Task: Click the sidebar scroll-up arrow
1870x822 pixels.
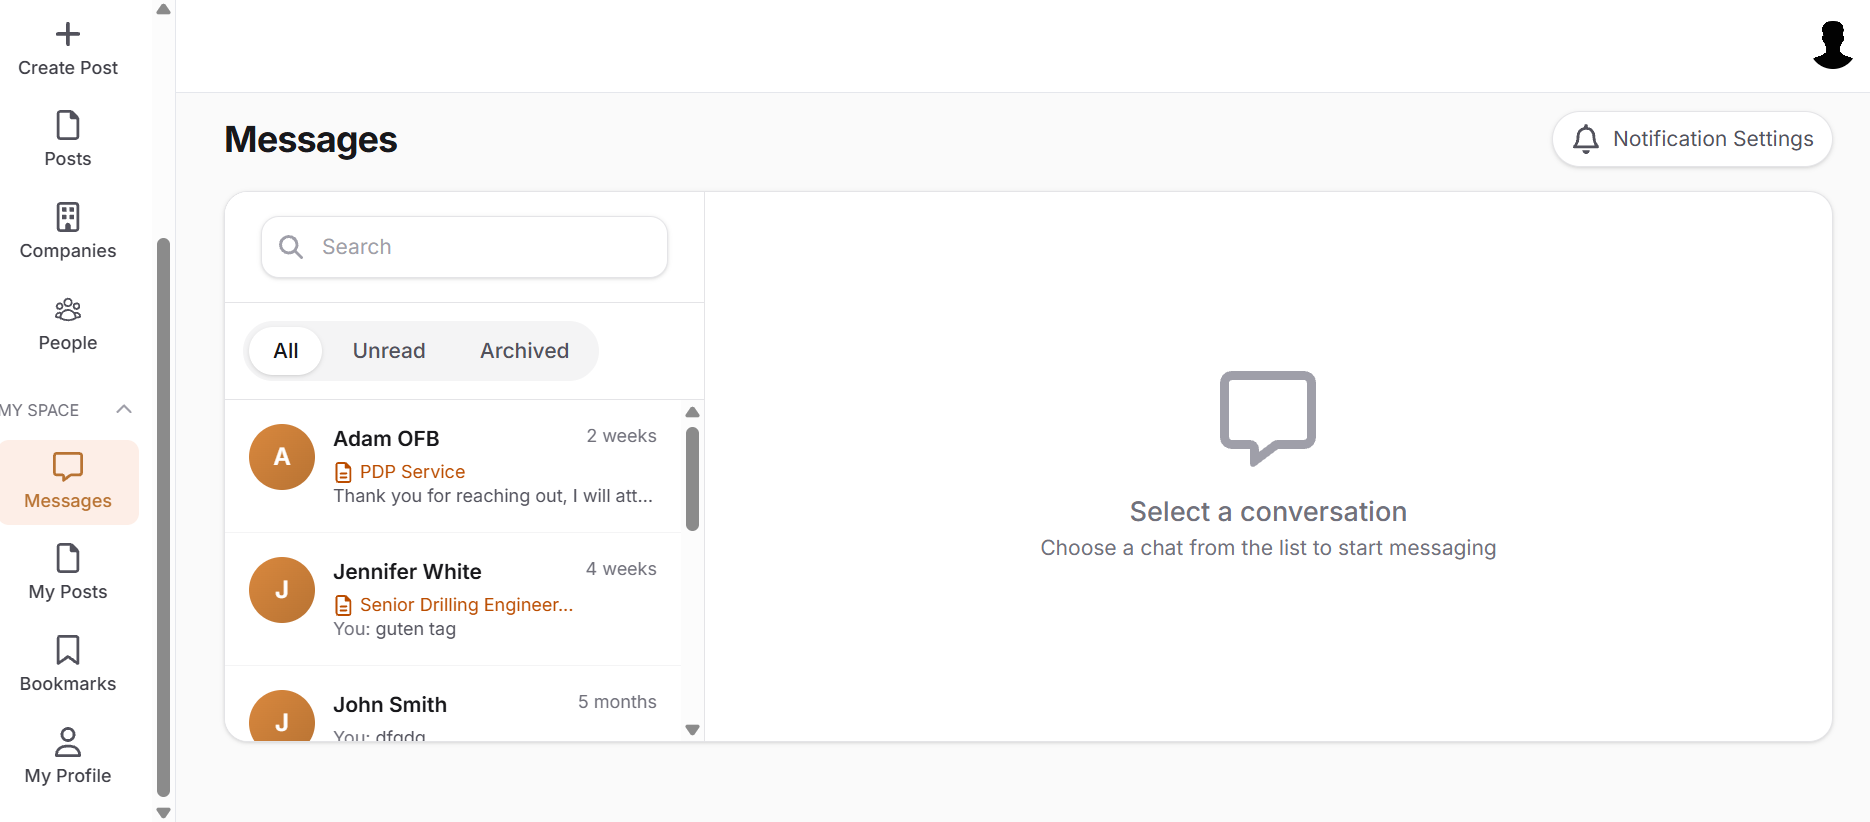Action: tap(164, 9)
